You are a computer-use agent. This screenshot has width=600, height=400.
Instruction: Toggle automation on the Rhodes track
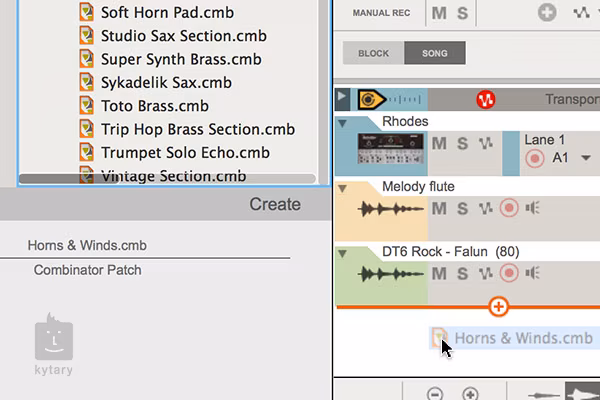pos(486,144)
